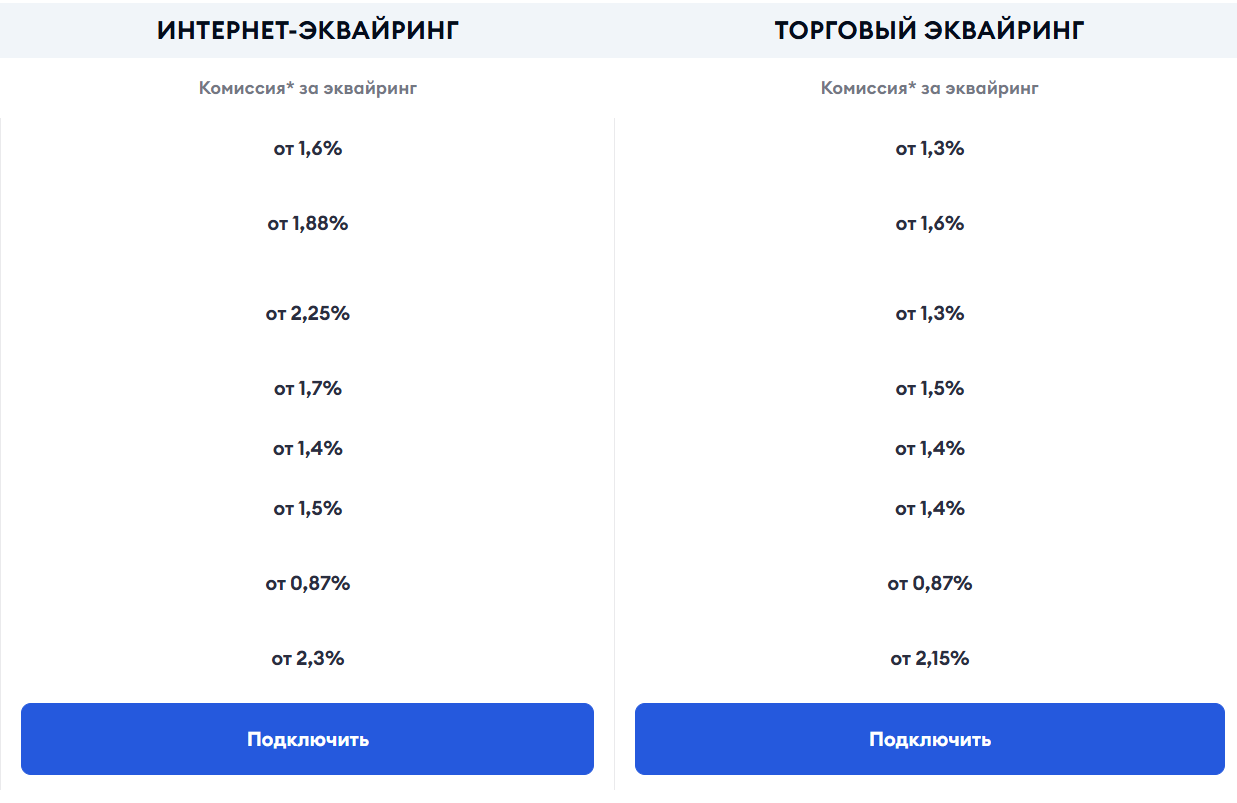Click the от 1,88% commission value

pyautogui.click(x=308, y=224)
